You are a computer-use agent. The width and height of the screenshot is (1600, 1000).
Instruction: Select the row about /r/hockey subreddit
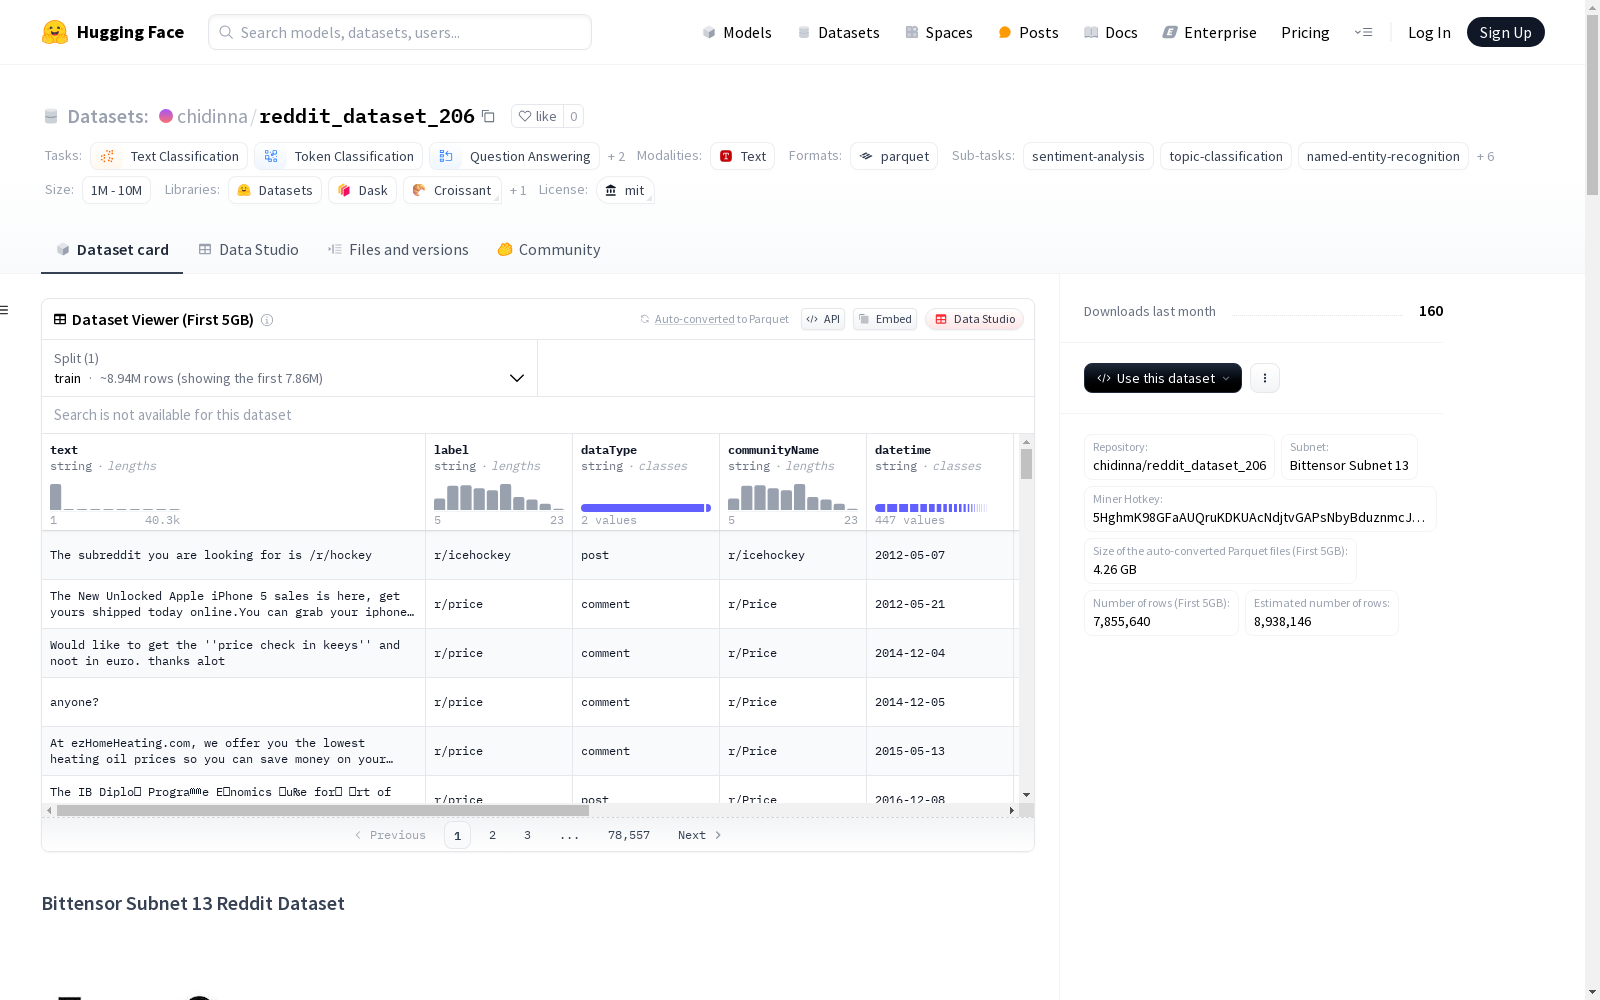point(528,555)
